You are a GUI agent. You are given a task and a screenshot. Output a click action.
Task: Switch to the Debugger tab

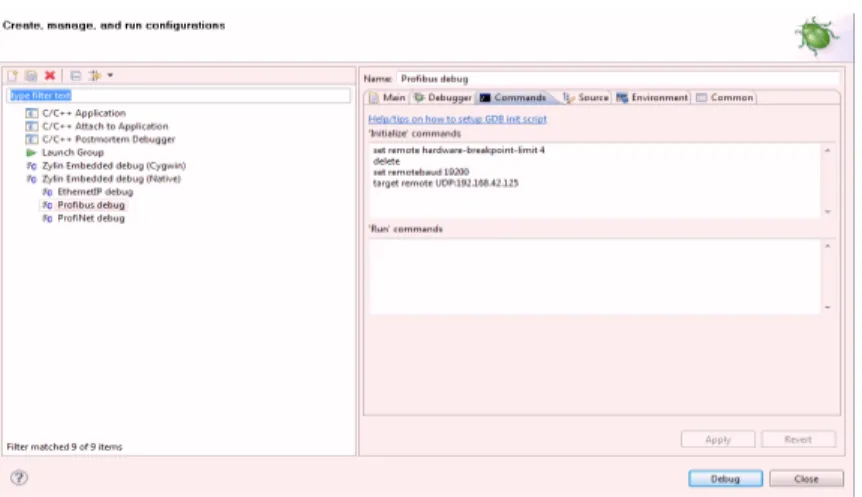(x=443, y=97)
